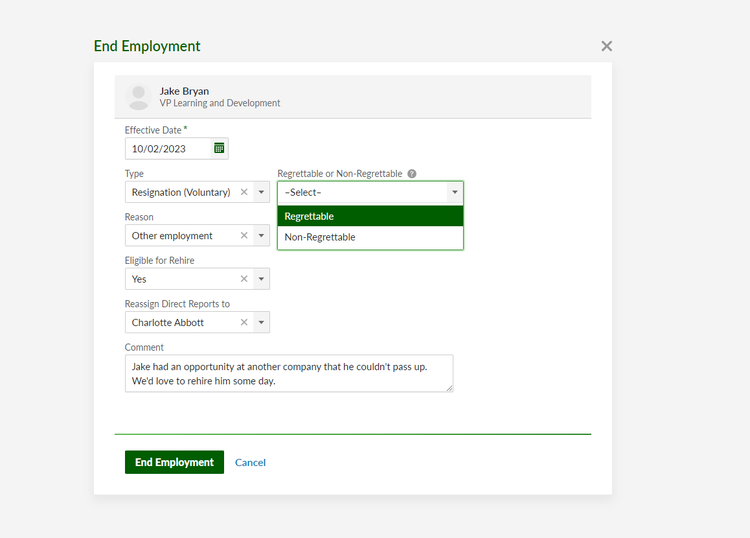This screenshot has height=538, width=750.
Task: Remove Charlotte Abbott from reassign field
Action: 244,323
